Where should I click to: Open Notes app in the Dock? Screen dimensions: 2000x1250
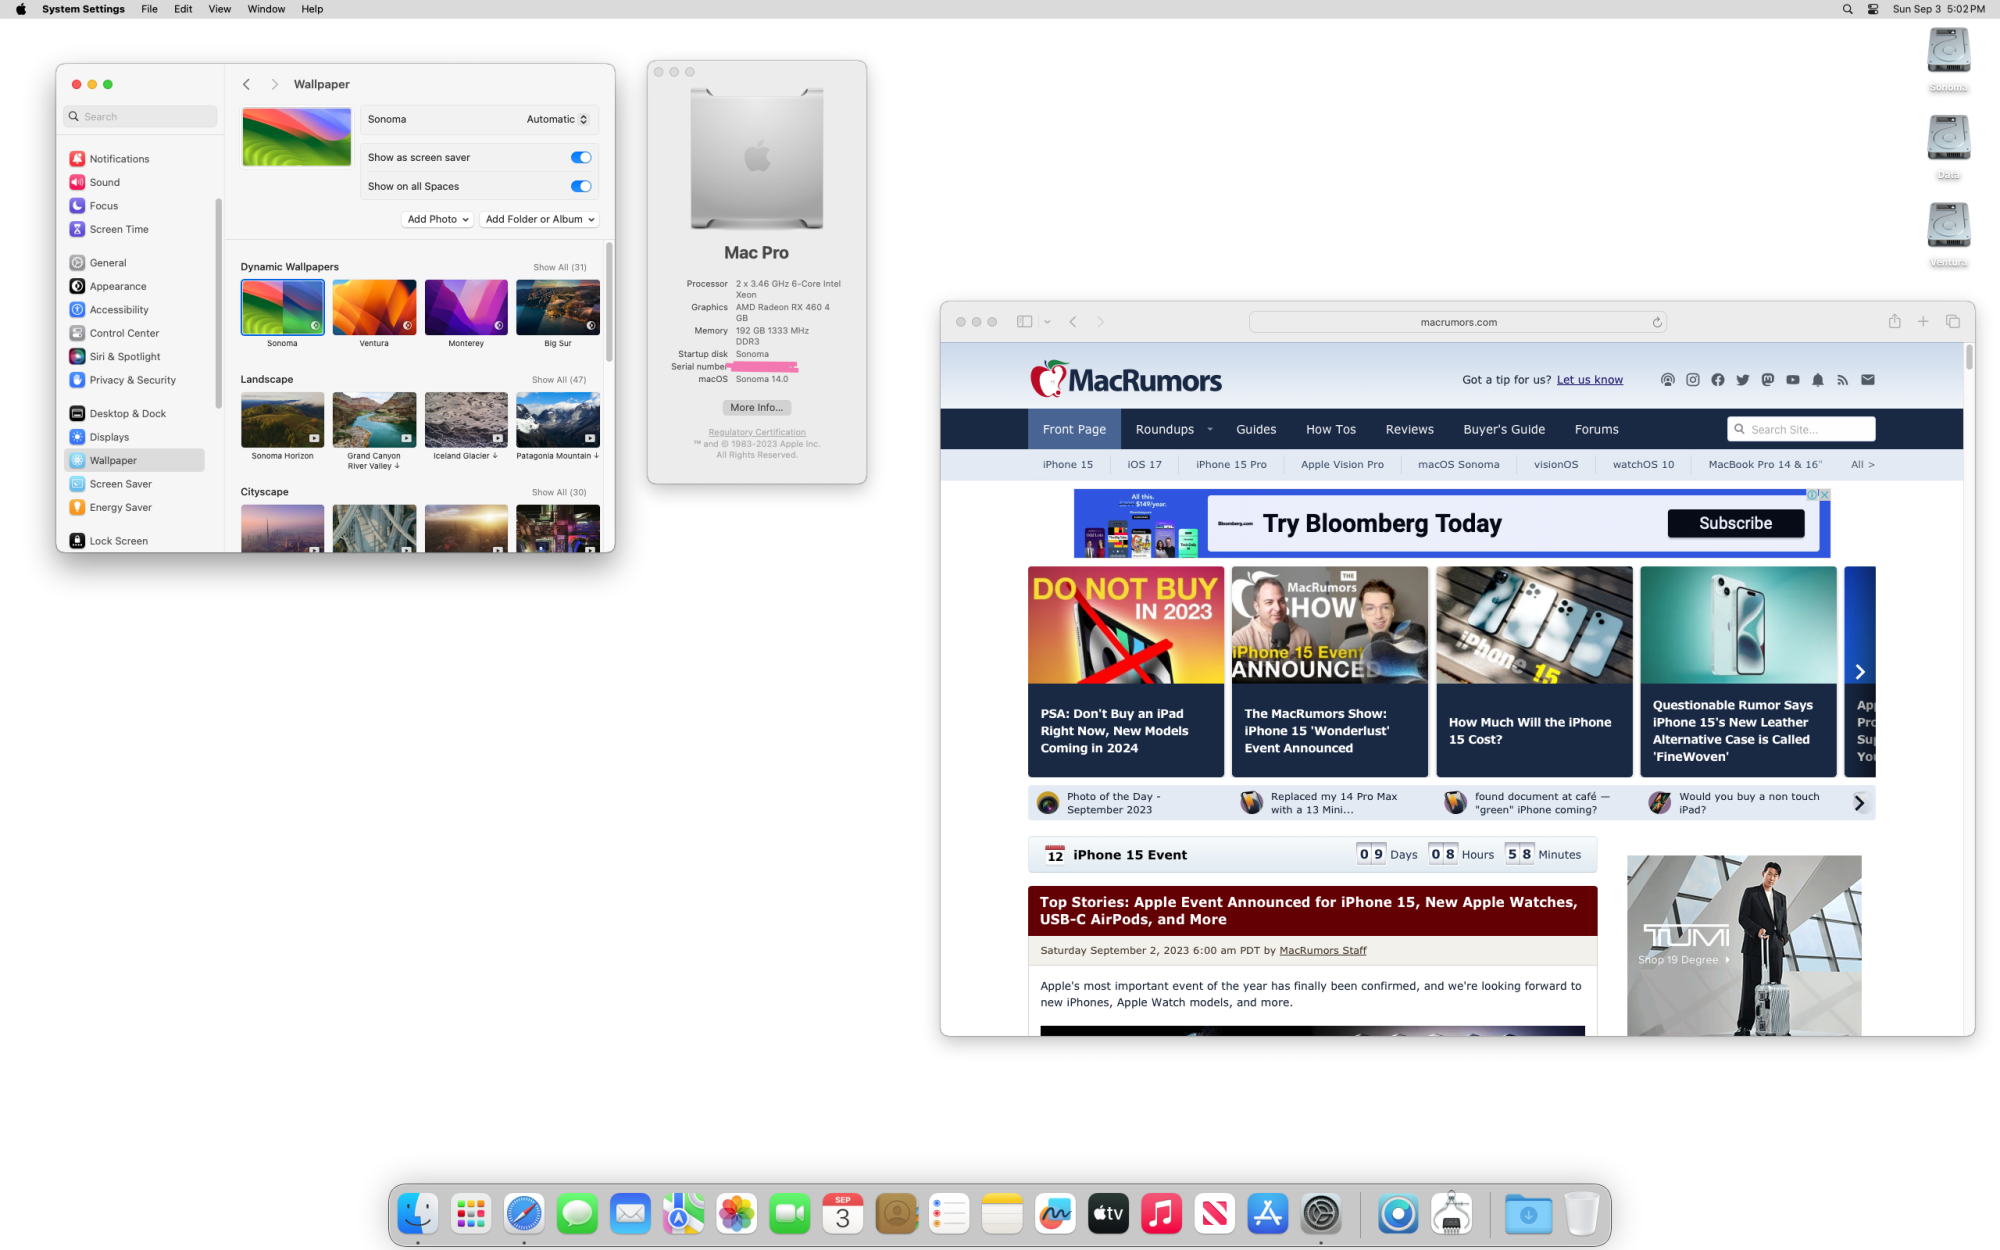pos(1002,1214)
